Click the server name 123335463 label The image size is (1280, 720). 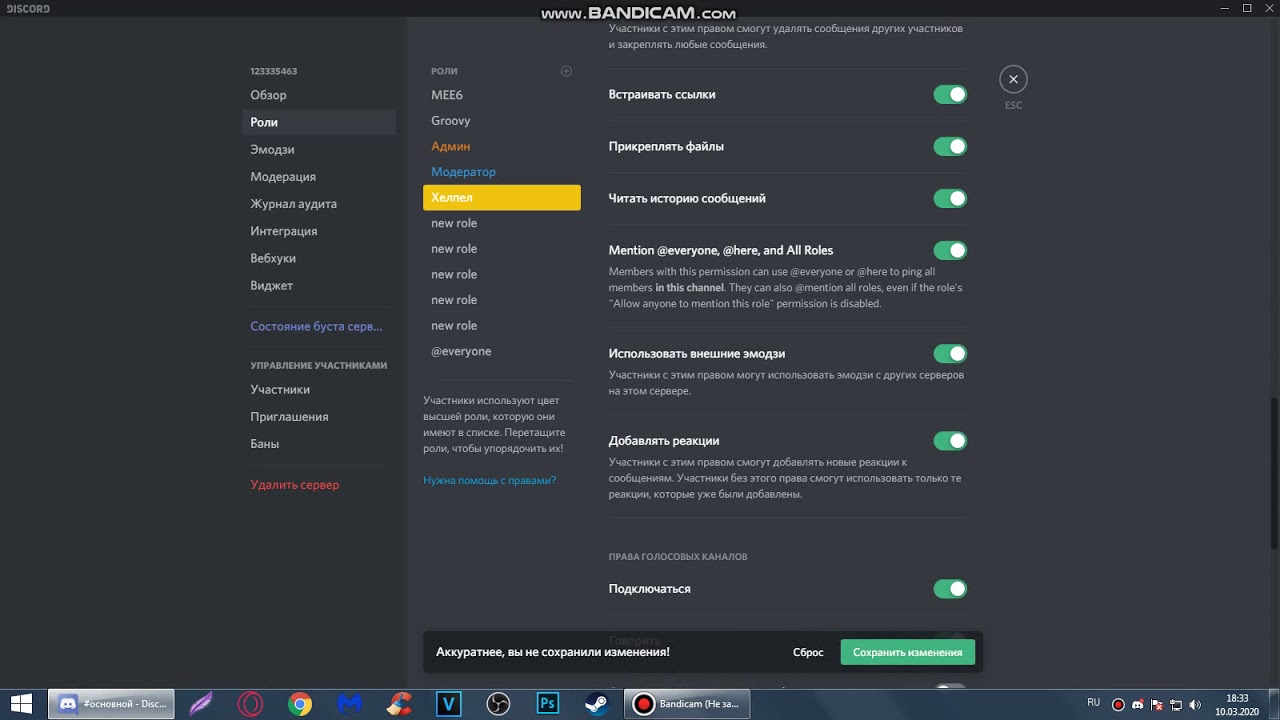point(274,71)
